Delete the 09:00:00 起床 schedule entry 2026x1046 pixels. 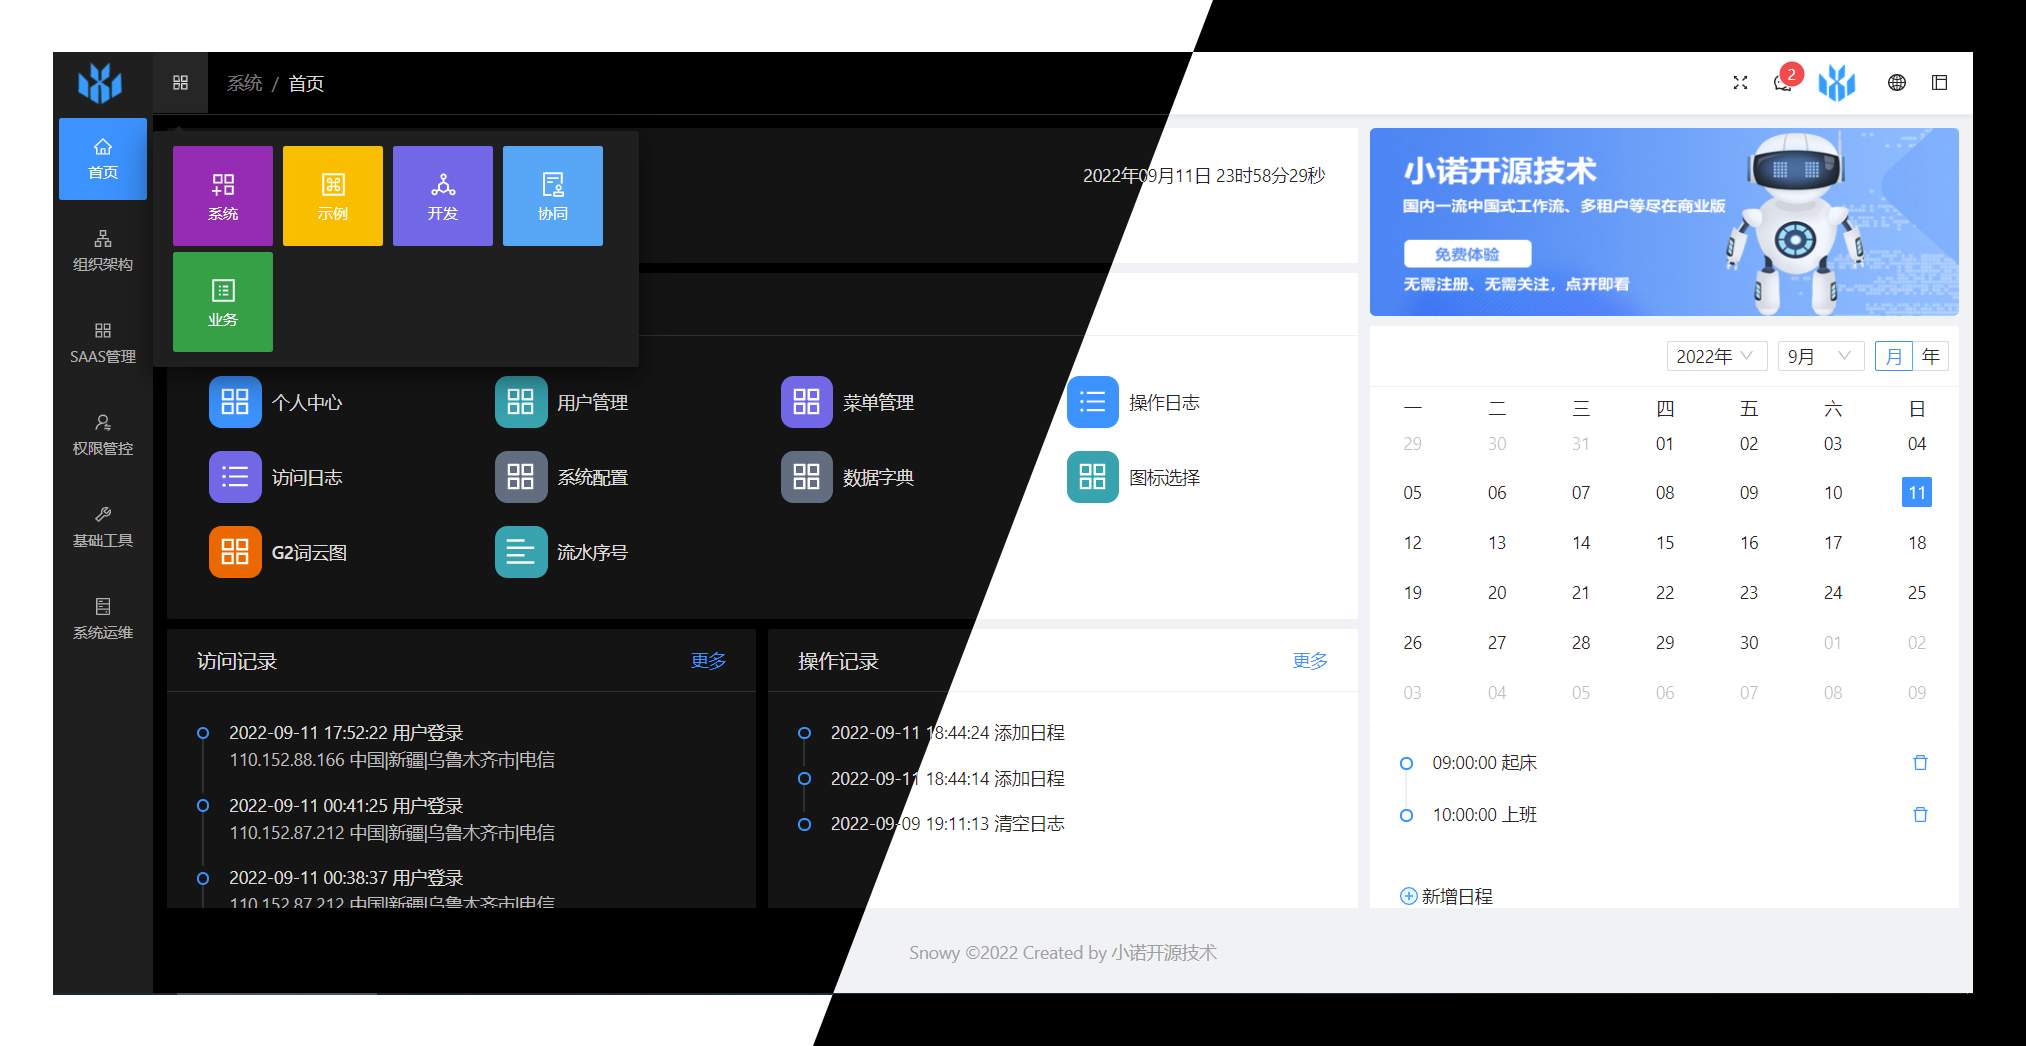(1919, 763)
